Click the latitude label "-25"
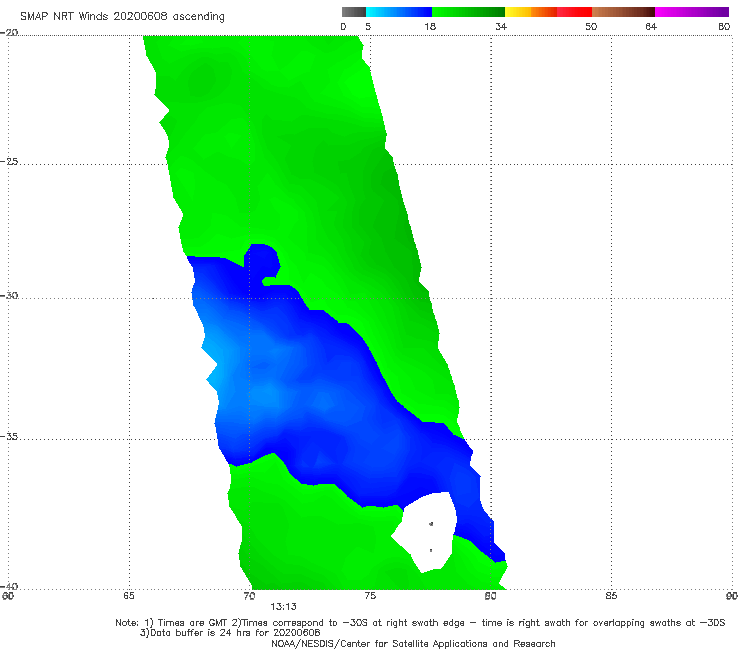Image resolution: width=740 pixels, height=650 pixels. pyautogui.click(x=9, y=161)
